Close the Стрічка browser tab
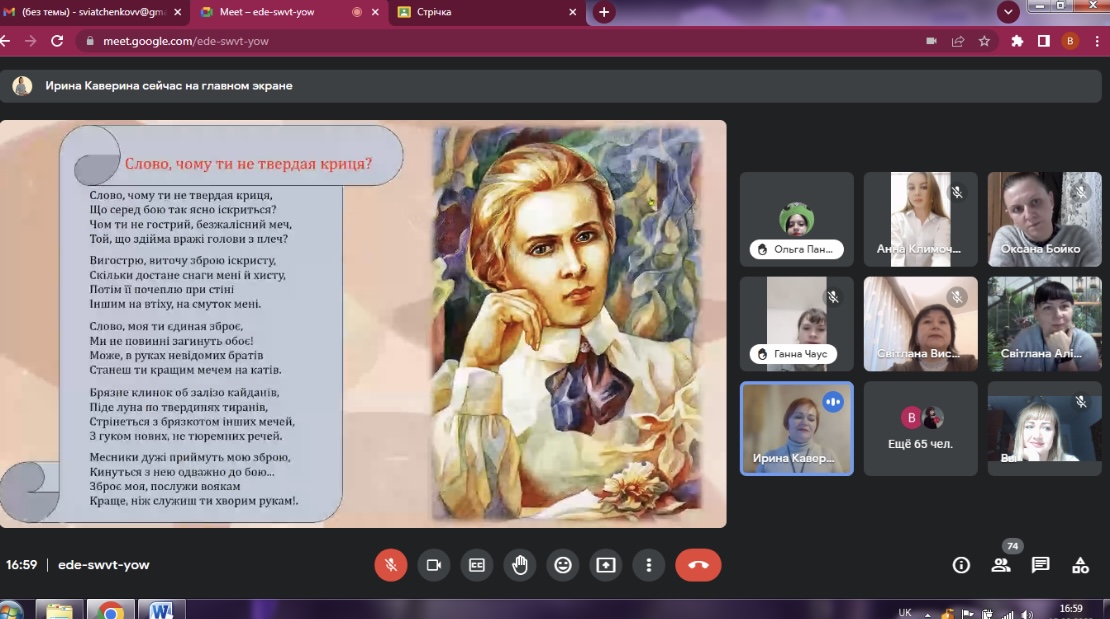This screenshot has width=1110, height=619. pos(572,12)
